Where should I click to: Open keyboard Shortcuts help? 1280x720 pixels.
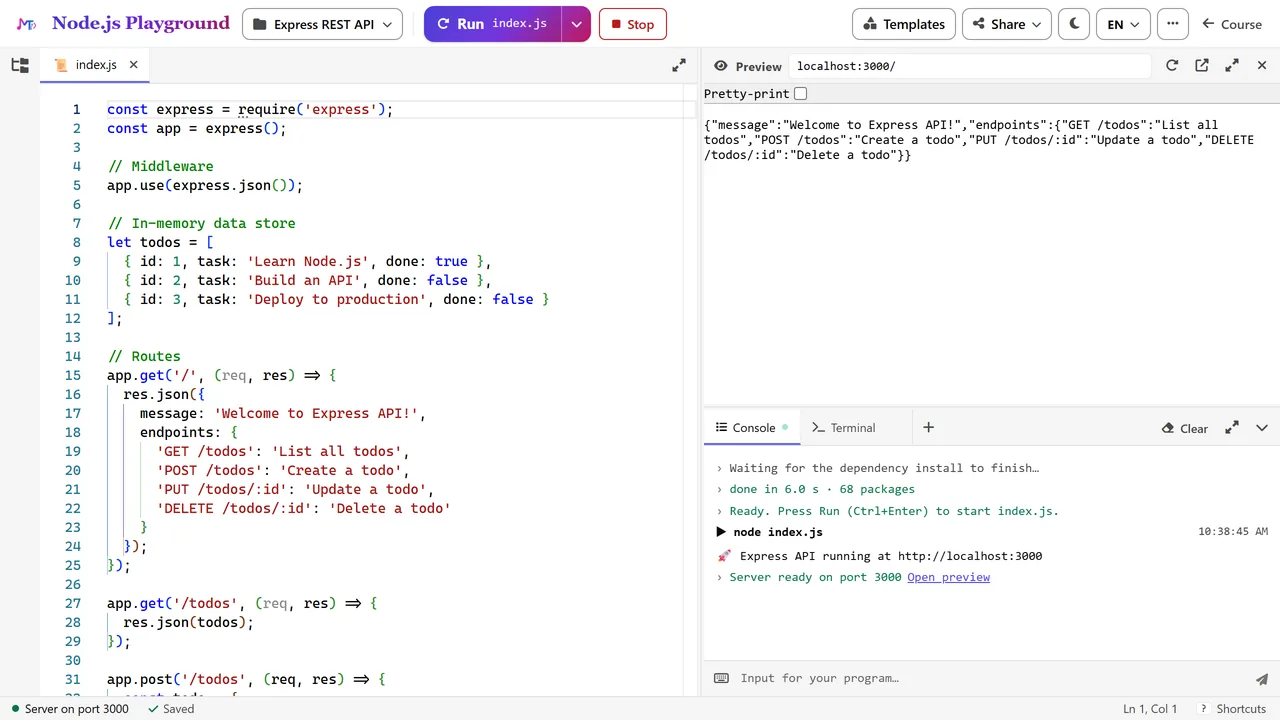[1233, 708]
